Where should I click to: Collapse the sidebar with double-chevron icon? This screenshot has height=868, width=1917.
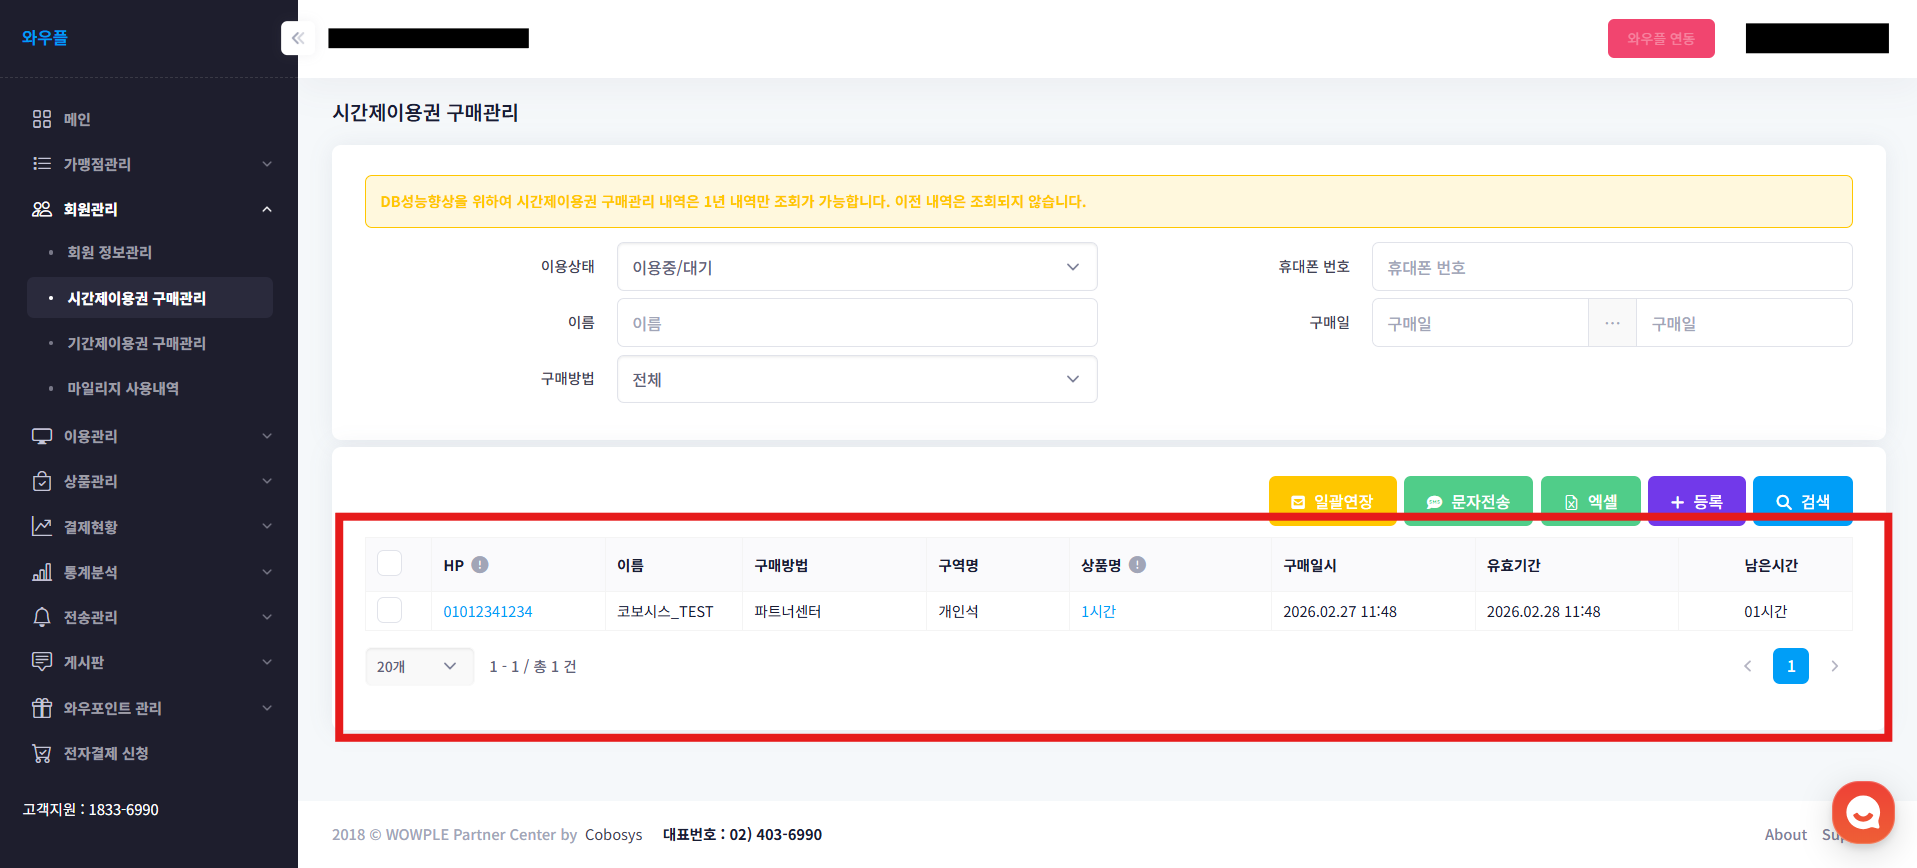[298, 38]
